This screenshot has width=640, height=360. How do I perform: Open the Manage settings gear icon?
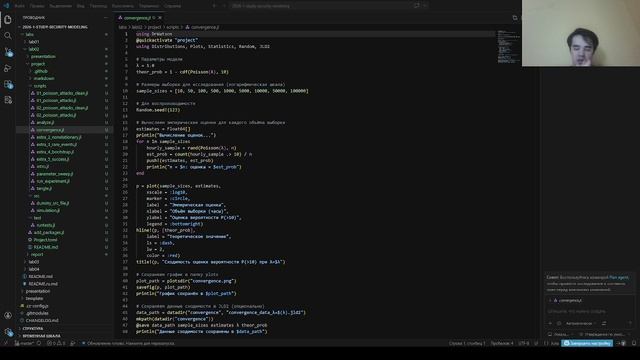[8, 332]
